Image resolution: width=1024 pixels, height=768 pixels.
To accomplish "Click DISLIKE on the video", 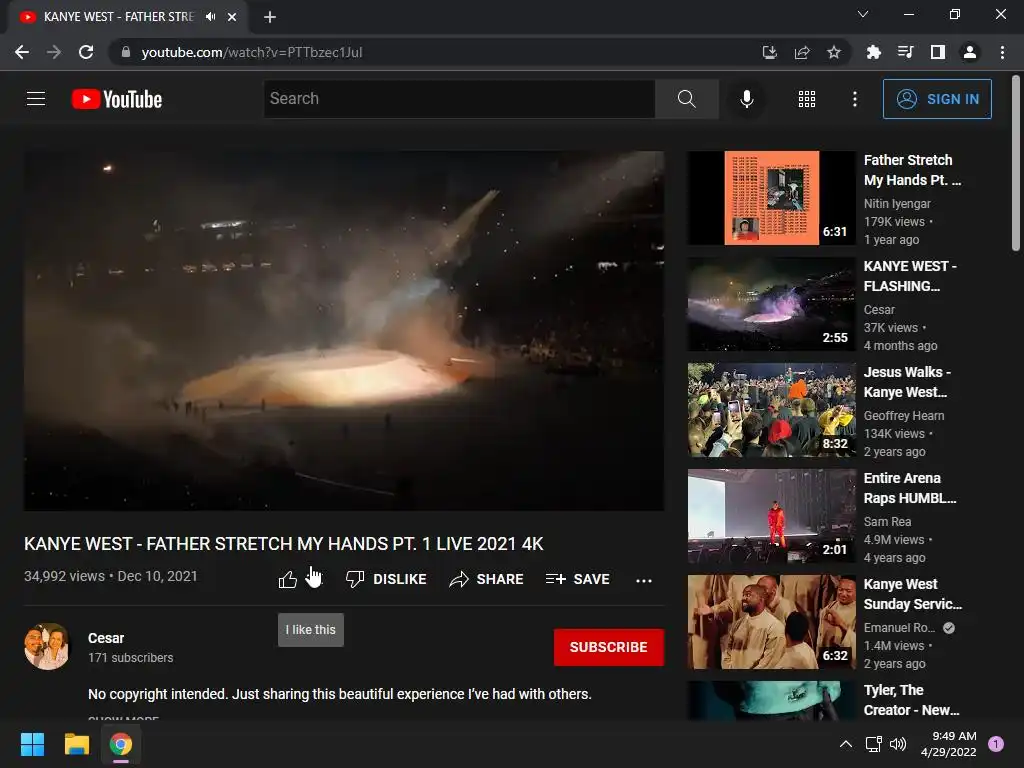I will pos(386,579).
